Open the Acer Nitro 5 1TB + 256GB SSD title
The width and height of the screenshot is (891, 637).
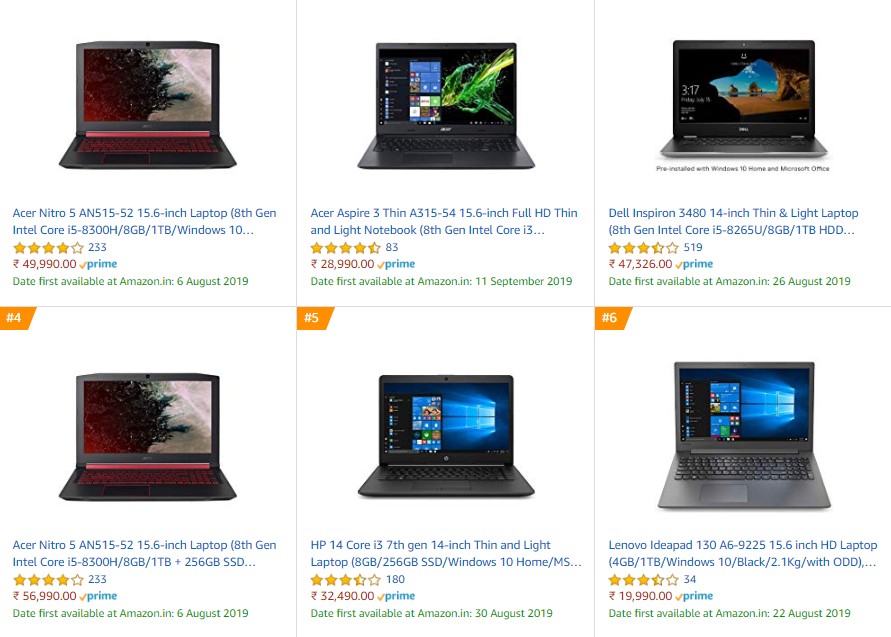pyautogui.click(x=144, y=553)
